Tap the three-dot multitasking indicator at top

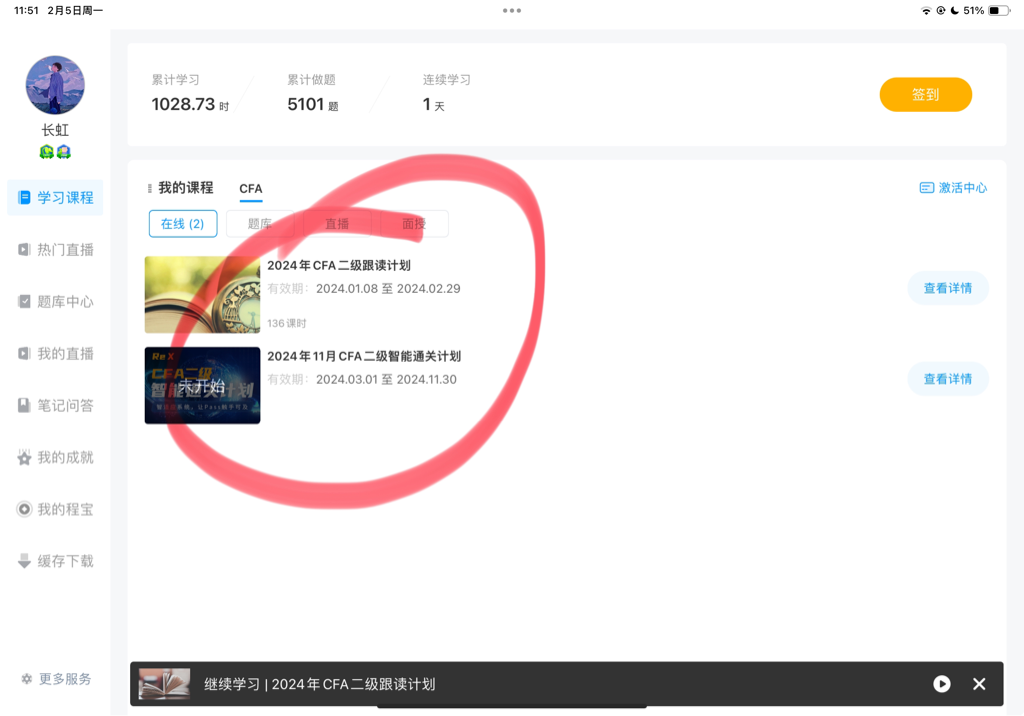tap(512, 10)
